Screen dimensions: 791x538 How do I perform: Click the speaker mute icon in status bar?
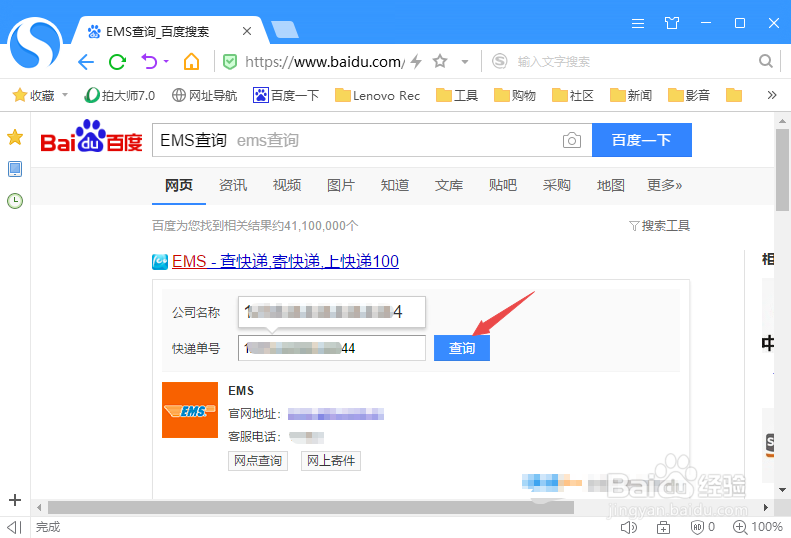coord(629,527)
